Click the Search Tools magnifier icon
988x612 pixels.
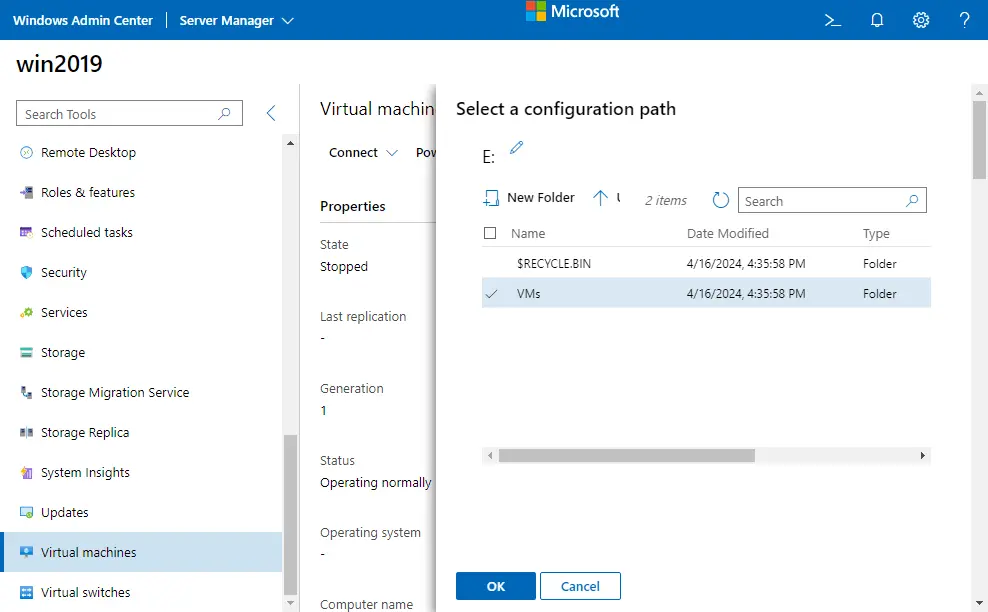pos(224,113)
